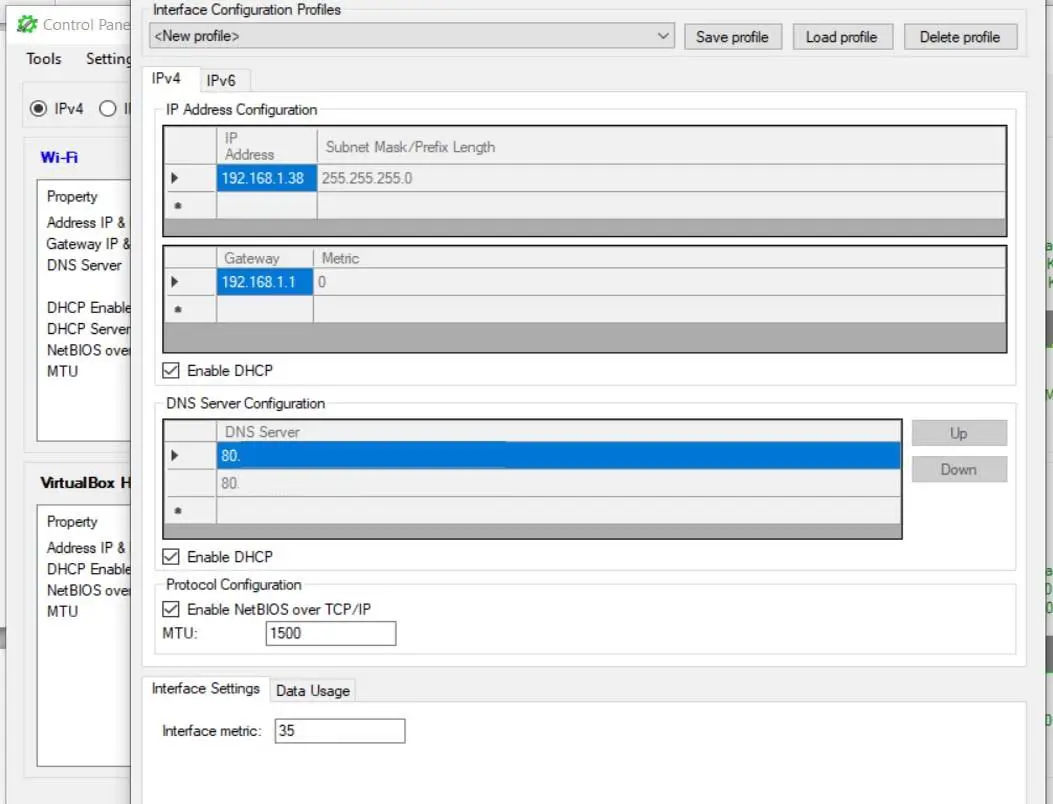
Task: Switch to the Interface Settings tab
Action: [205, 688]
